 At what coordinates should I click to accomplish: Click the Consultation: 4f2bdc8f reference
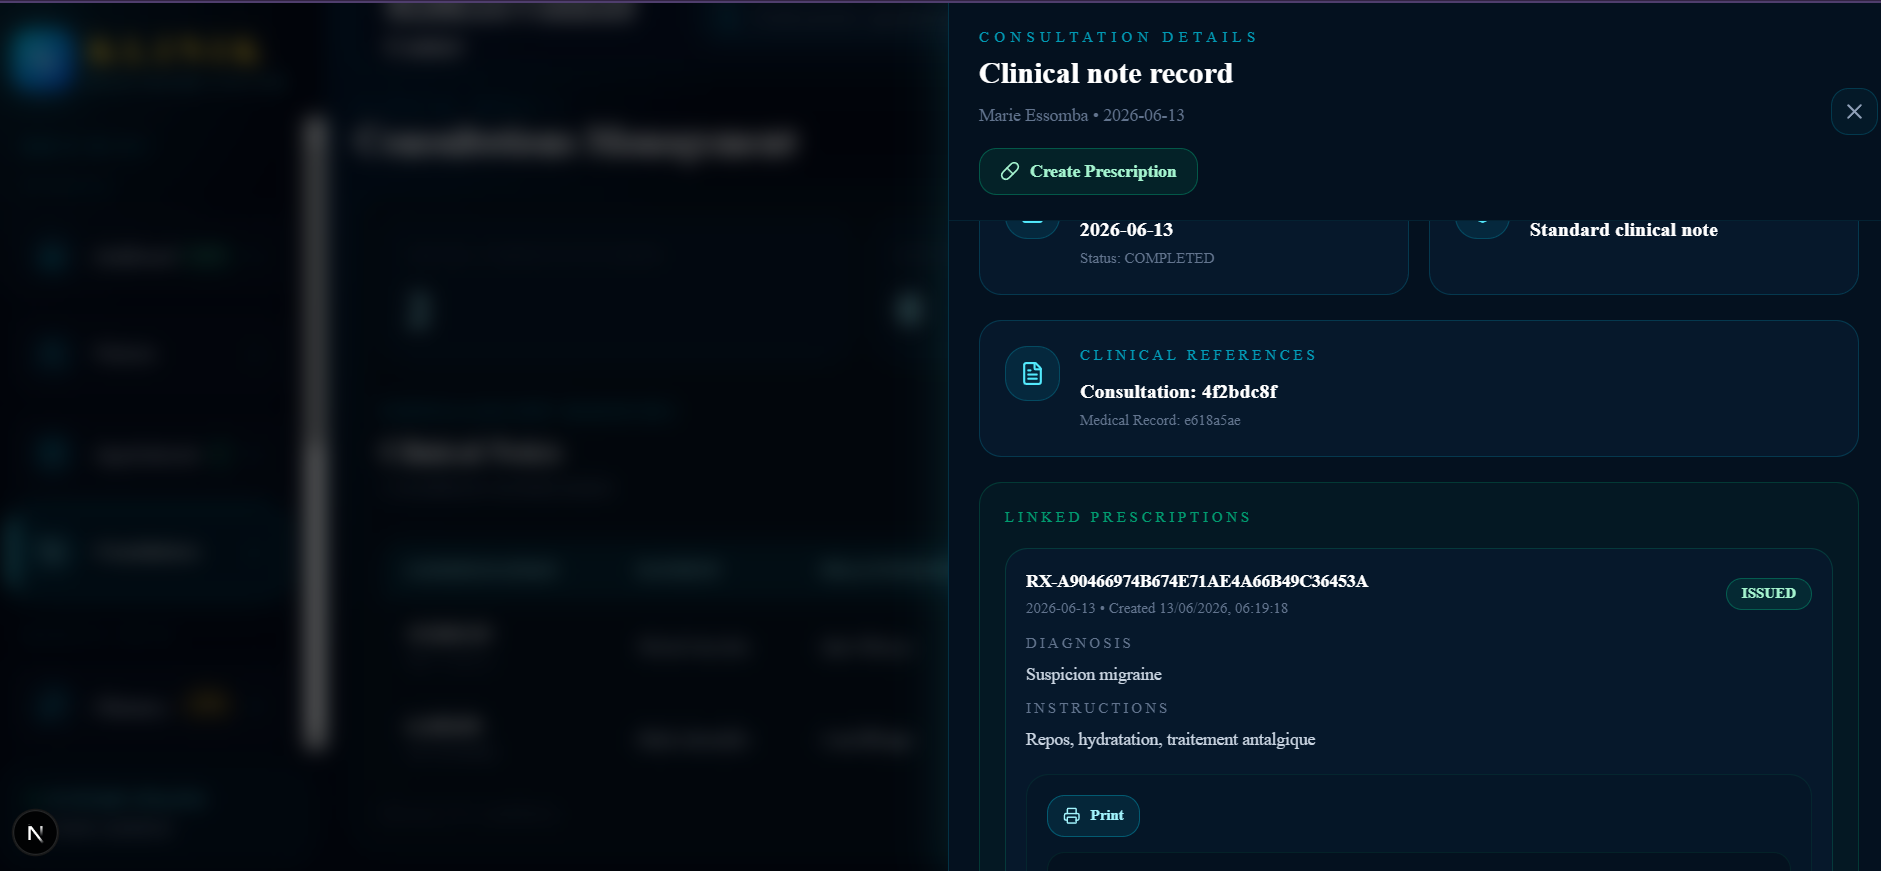click(1178, 391)
